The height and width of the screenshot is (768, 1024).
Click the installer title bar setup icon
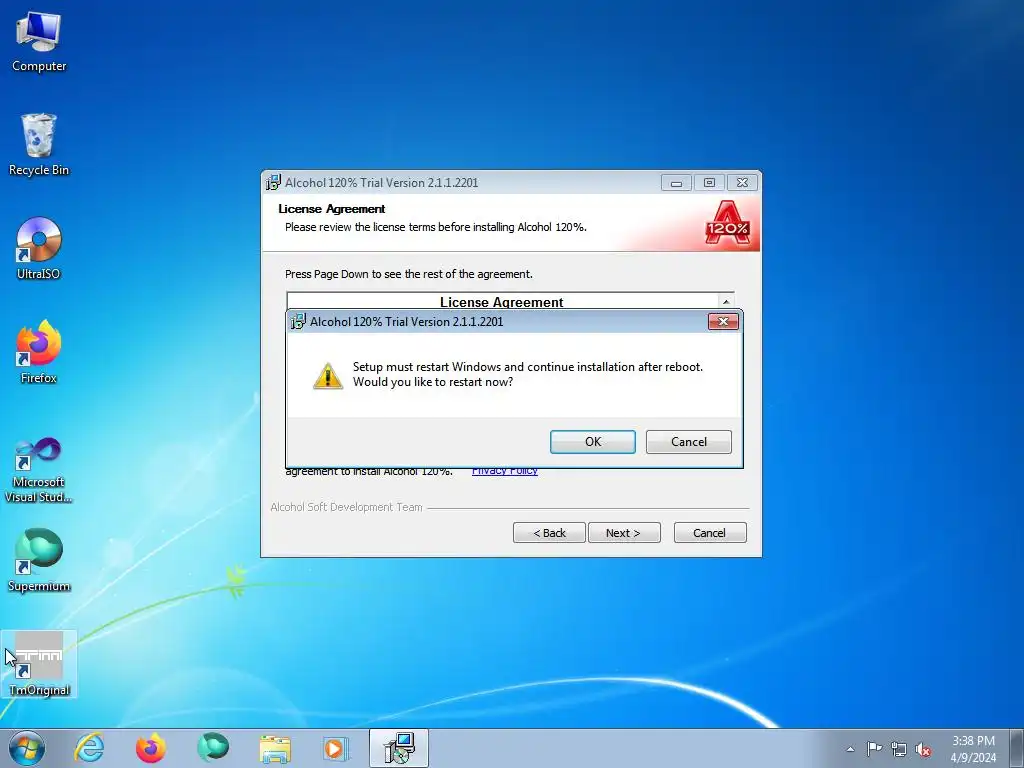pos(274,183)
